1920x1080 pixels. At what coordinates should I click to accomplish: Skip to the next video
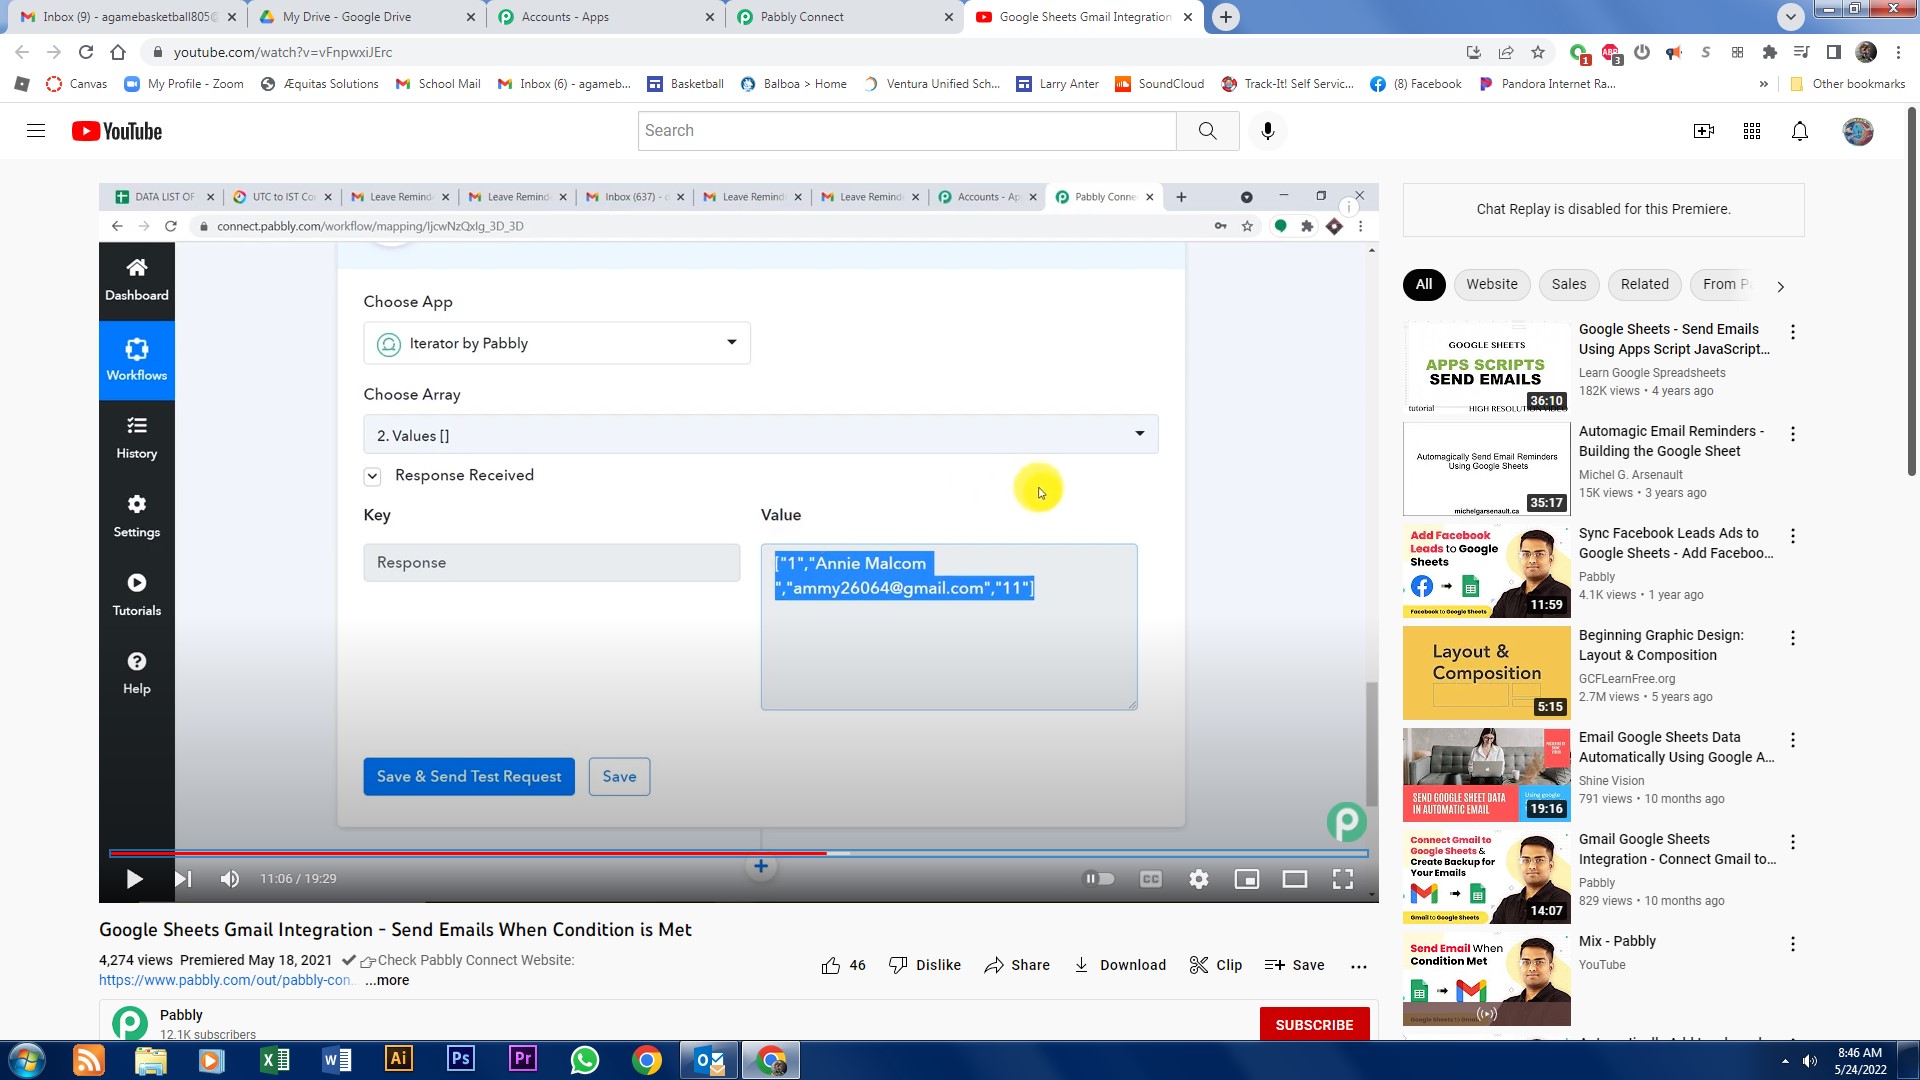[x=183, y=879]
